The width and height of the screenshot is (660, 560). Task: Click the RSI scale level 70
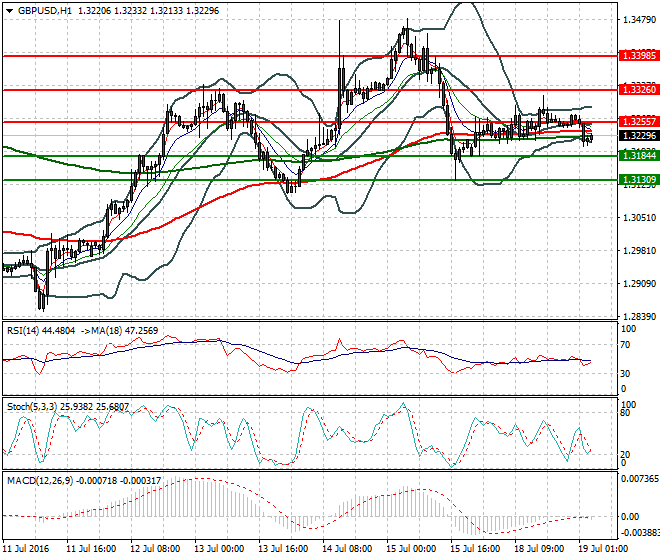625,345
